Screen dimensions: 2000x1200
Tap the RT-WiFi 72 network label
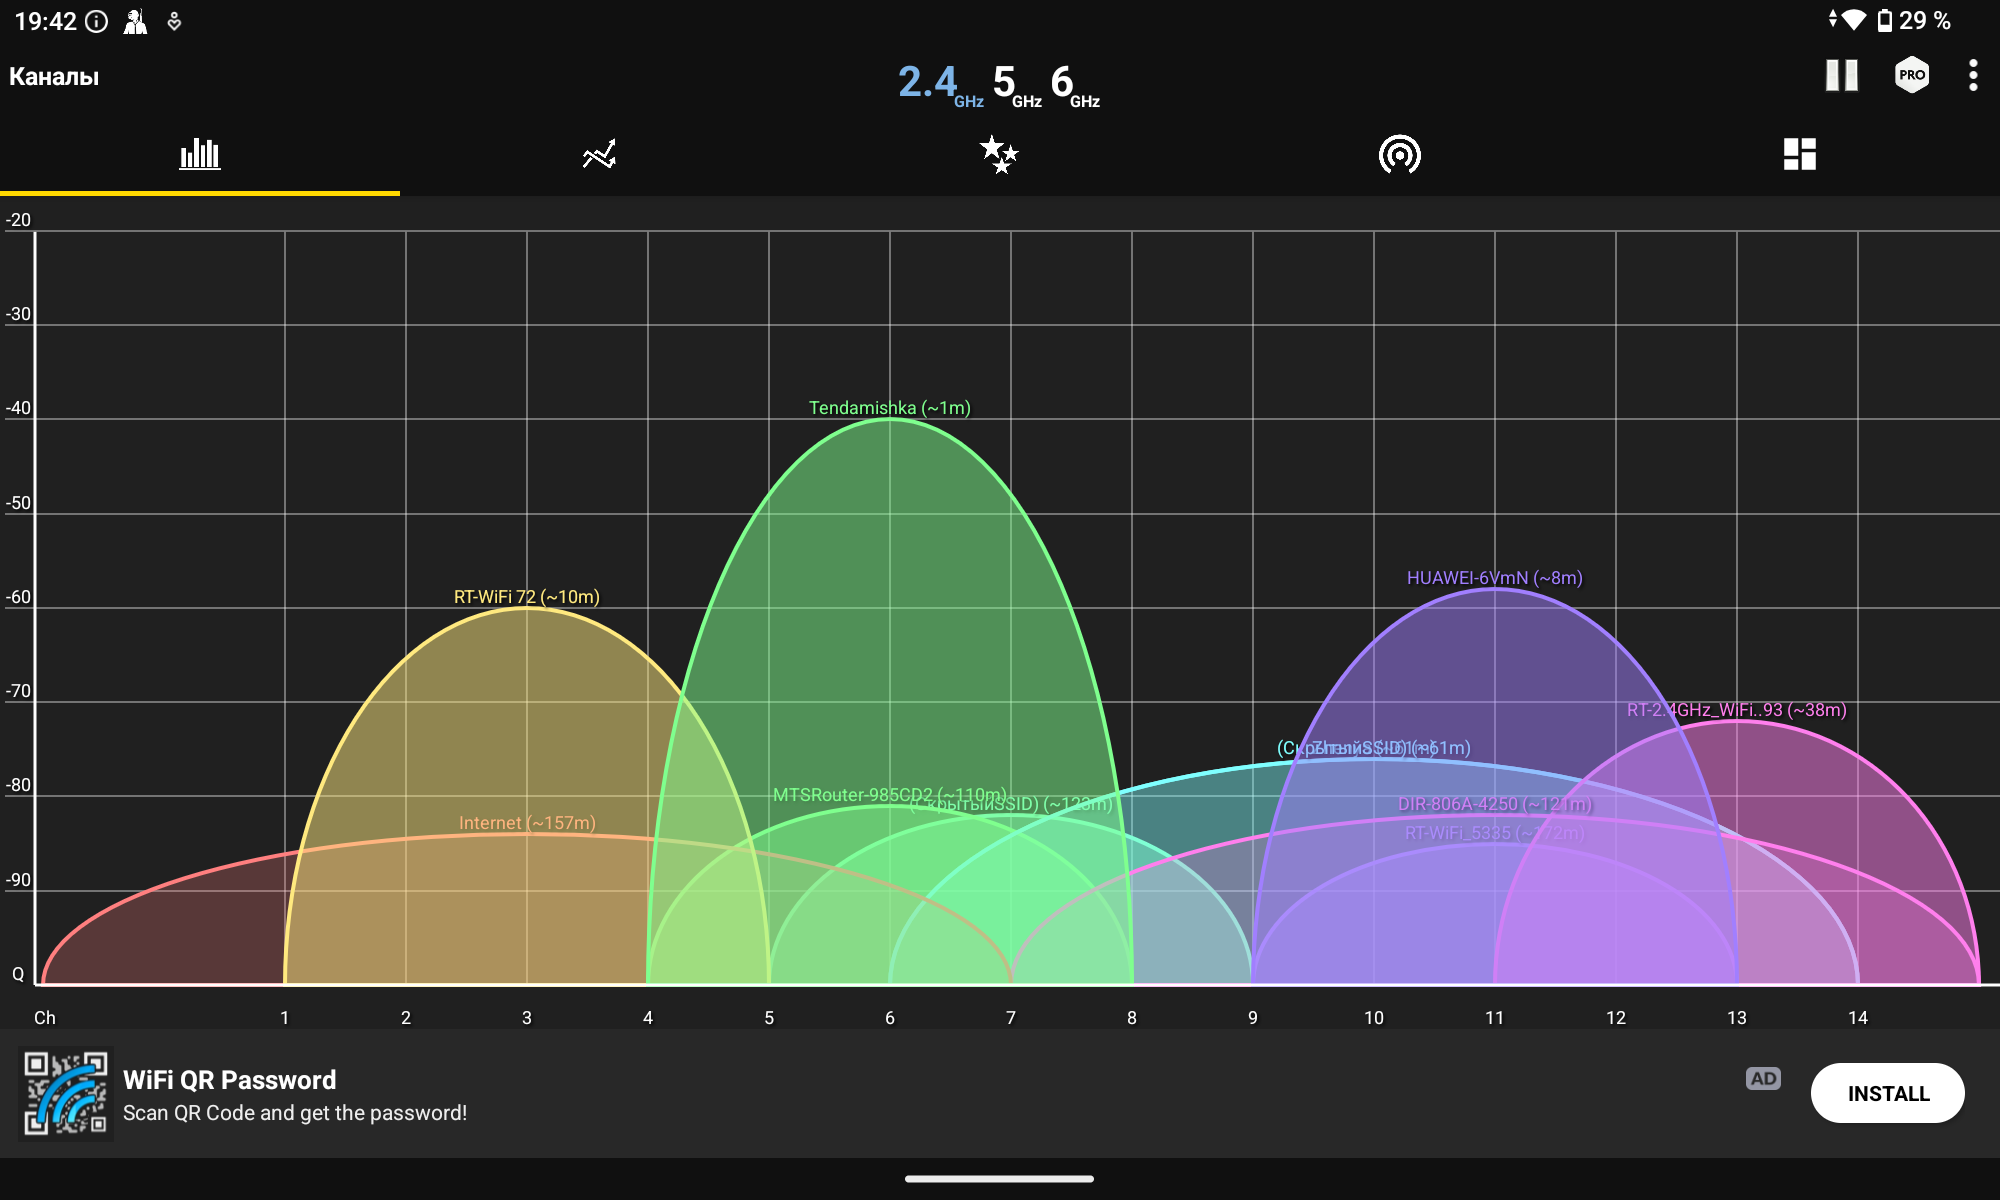526,597
